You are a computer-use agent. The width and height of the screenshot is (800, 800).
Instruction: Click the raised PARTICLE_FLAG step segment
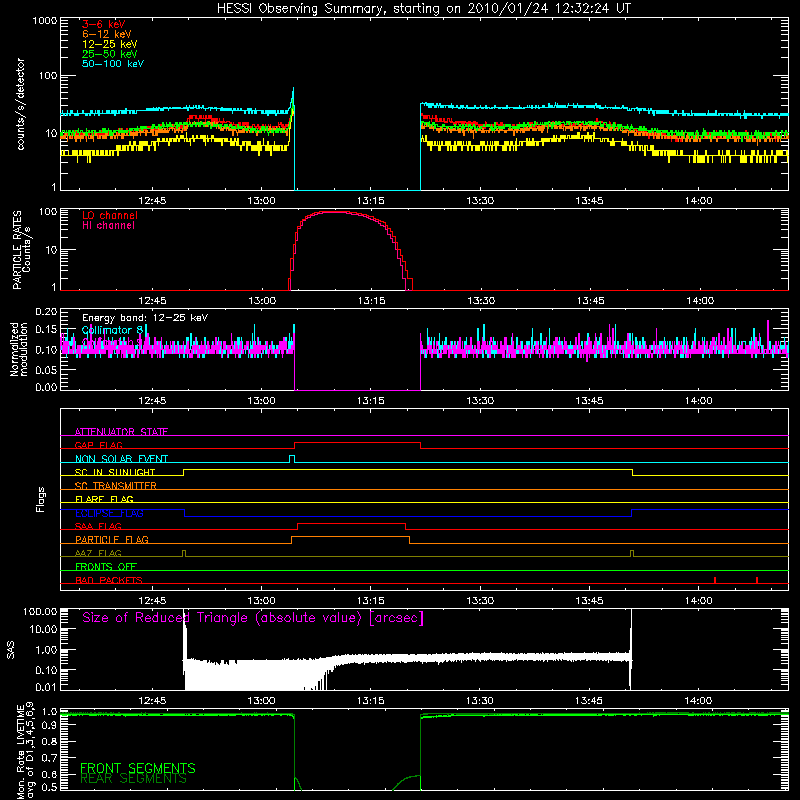pos(351,537)
